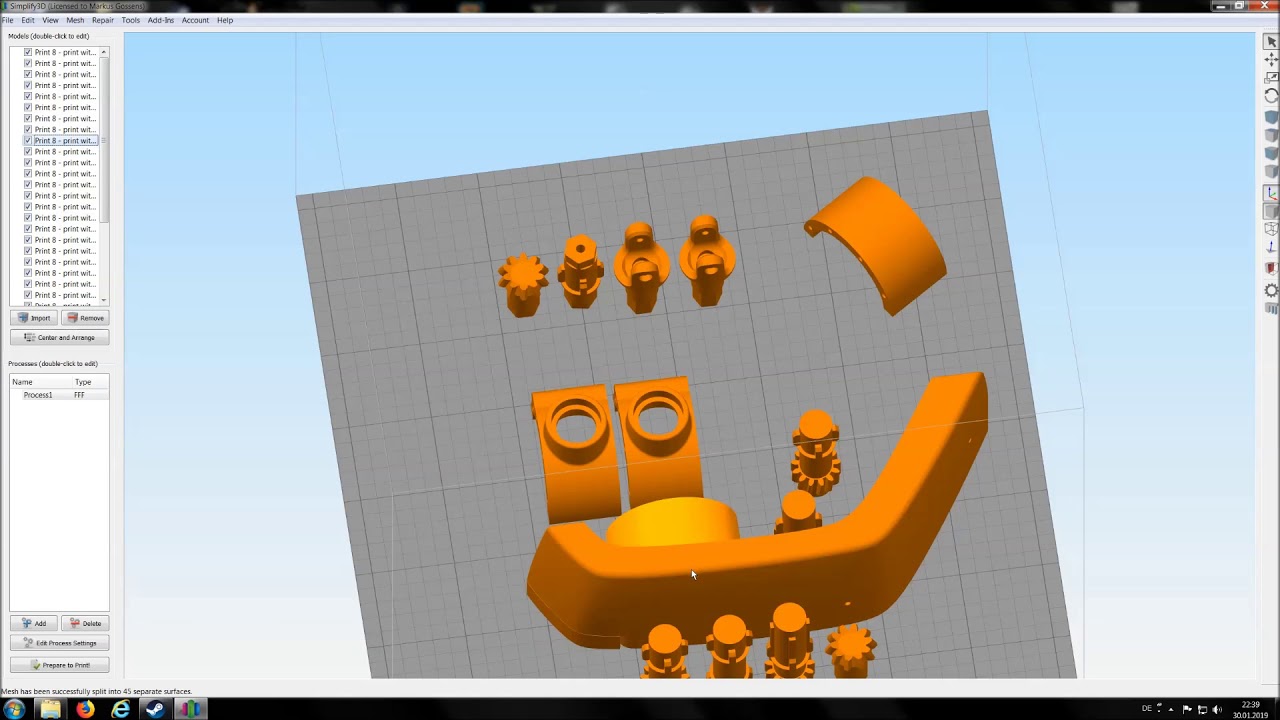Toggle the coordinate axes display
1280x720 pixels.
(x=1271, y=193)
